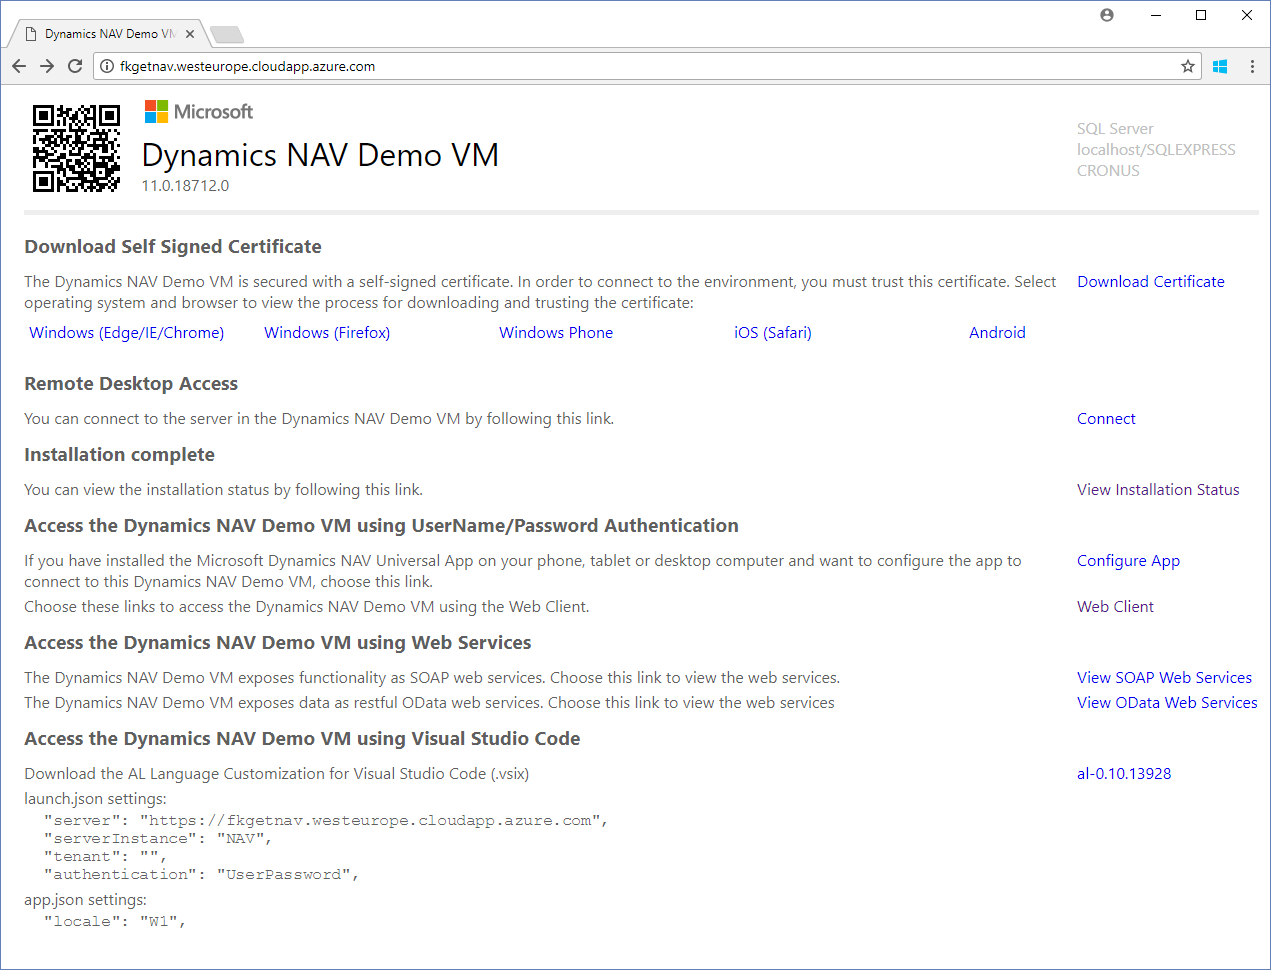
Task: Open Chrome three-dot menu
Action: (x=1252, y=66)
